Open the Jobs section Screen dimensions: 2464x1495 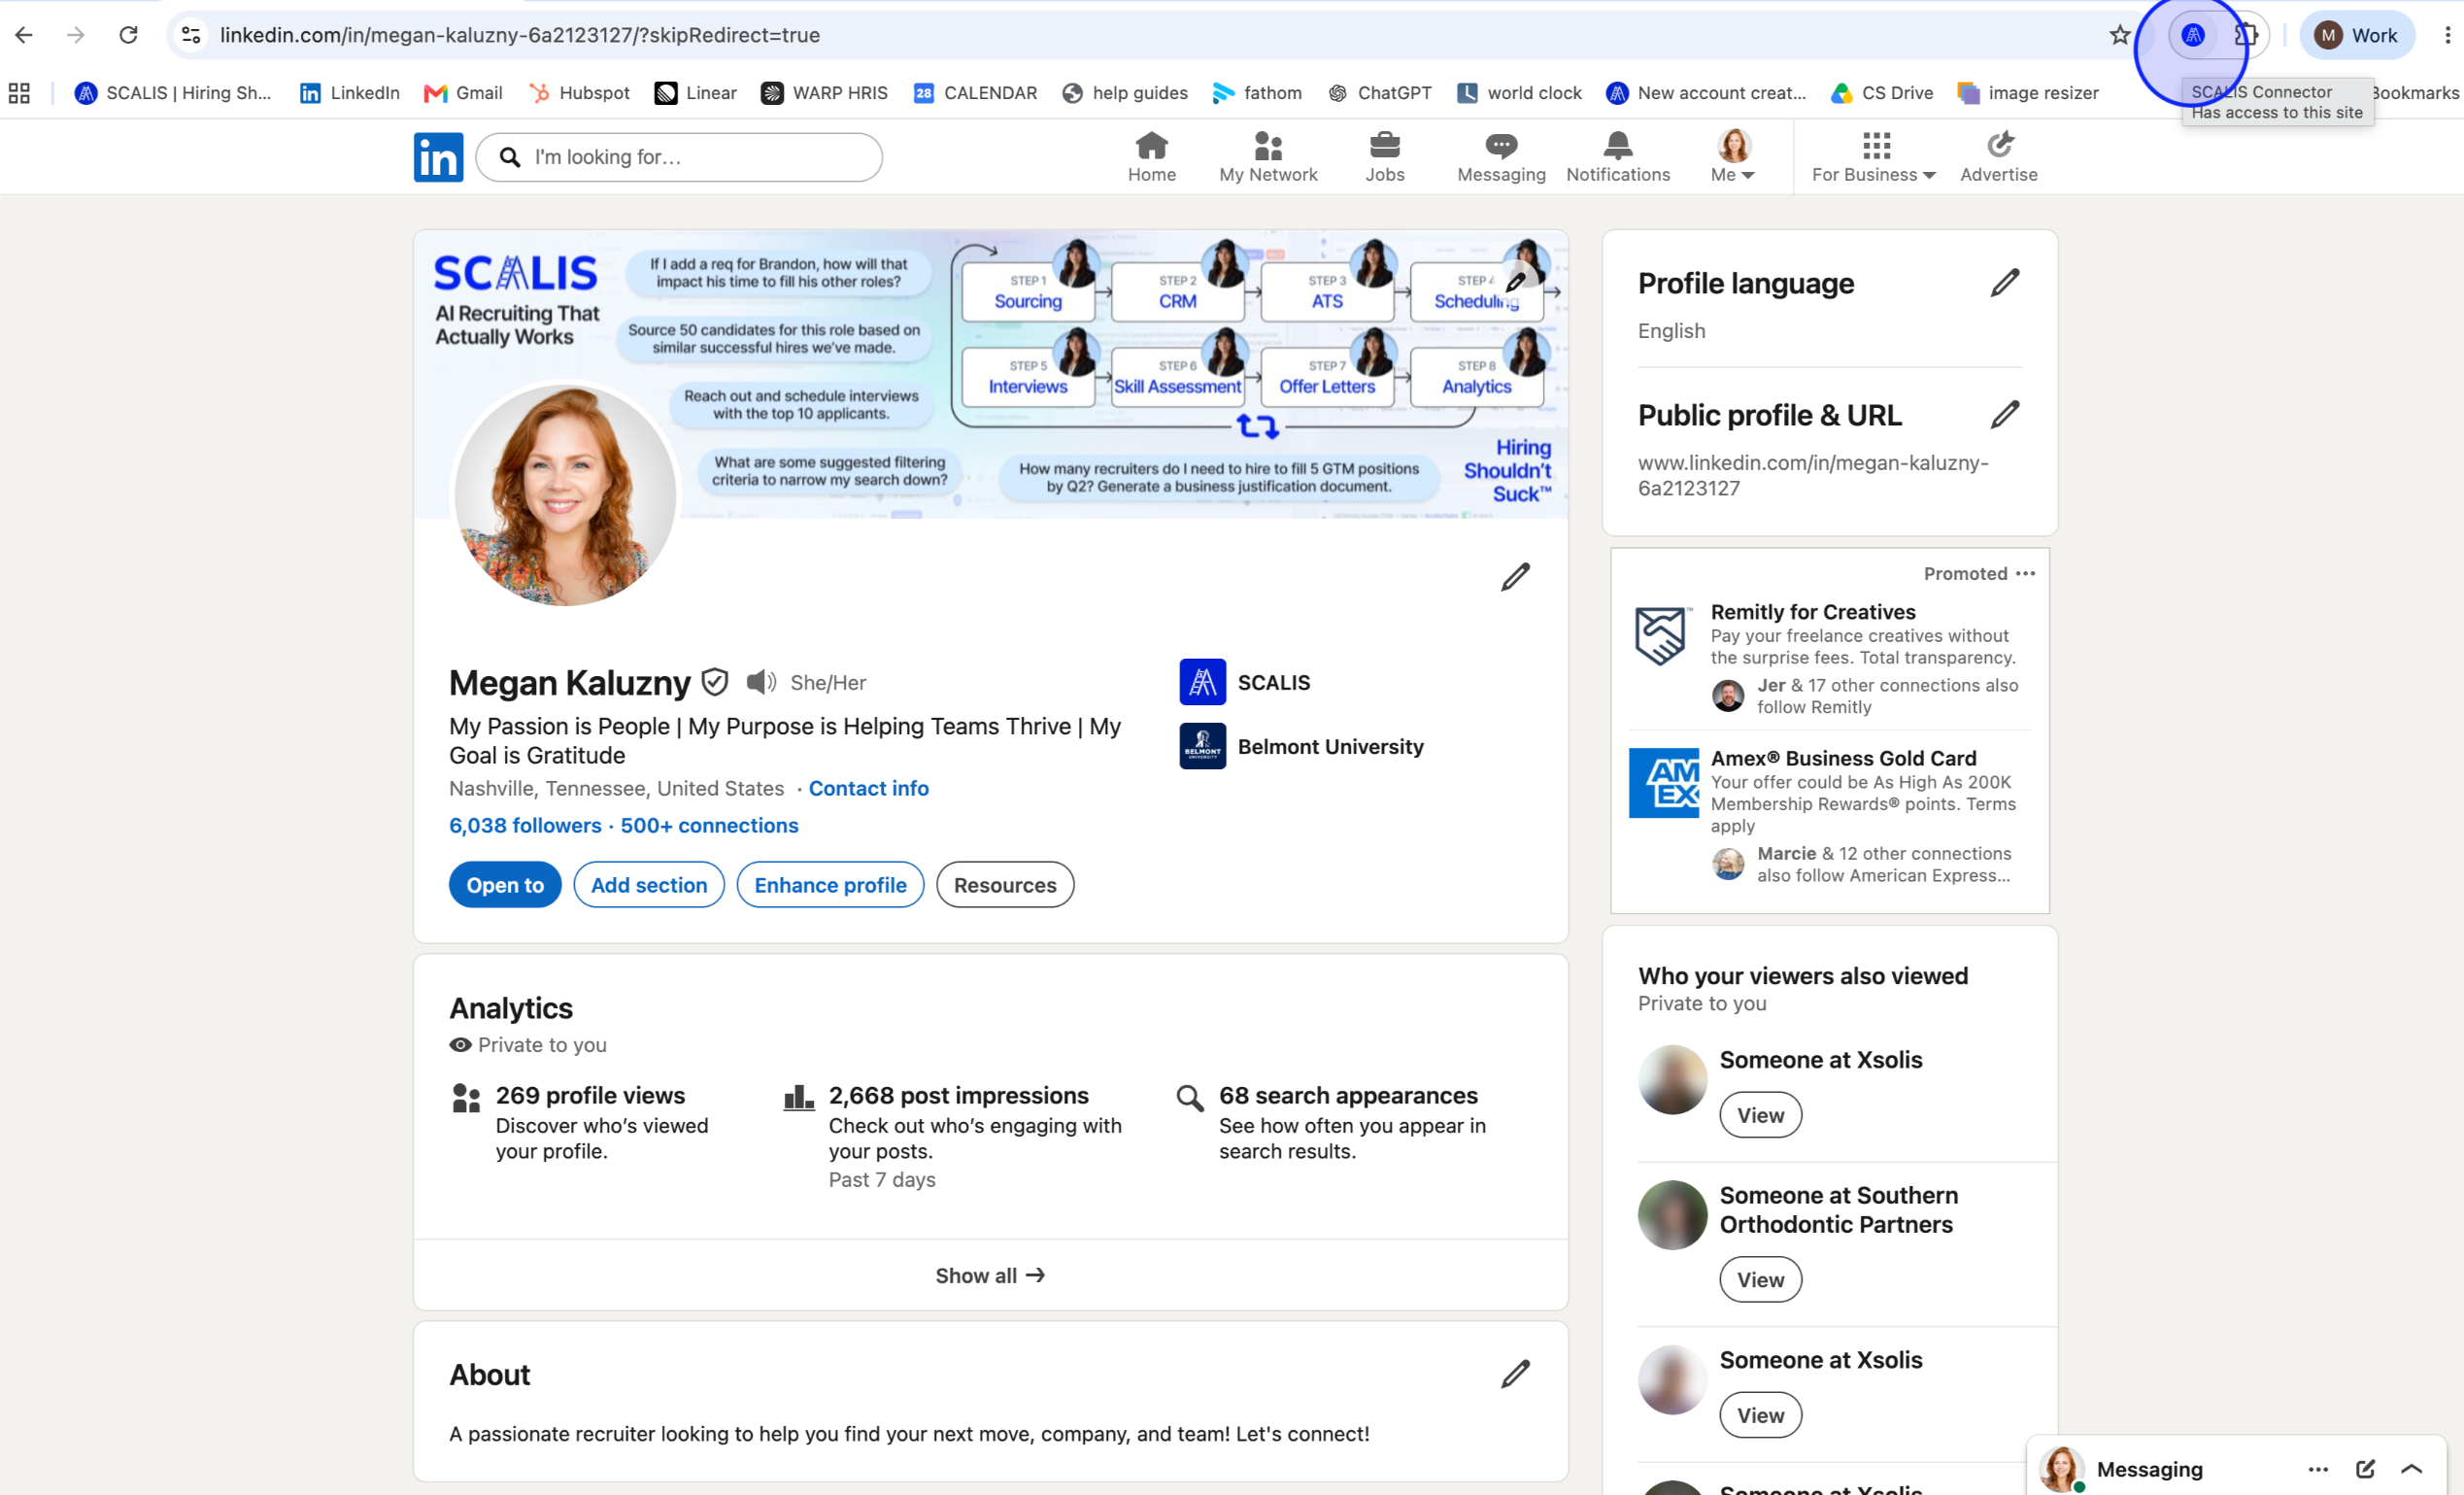[x=1385, y=158]
